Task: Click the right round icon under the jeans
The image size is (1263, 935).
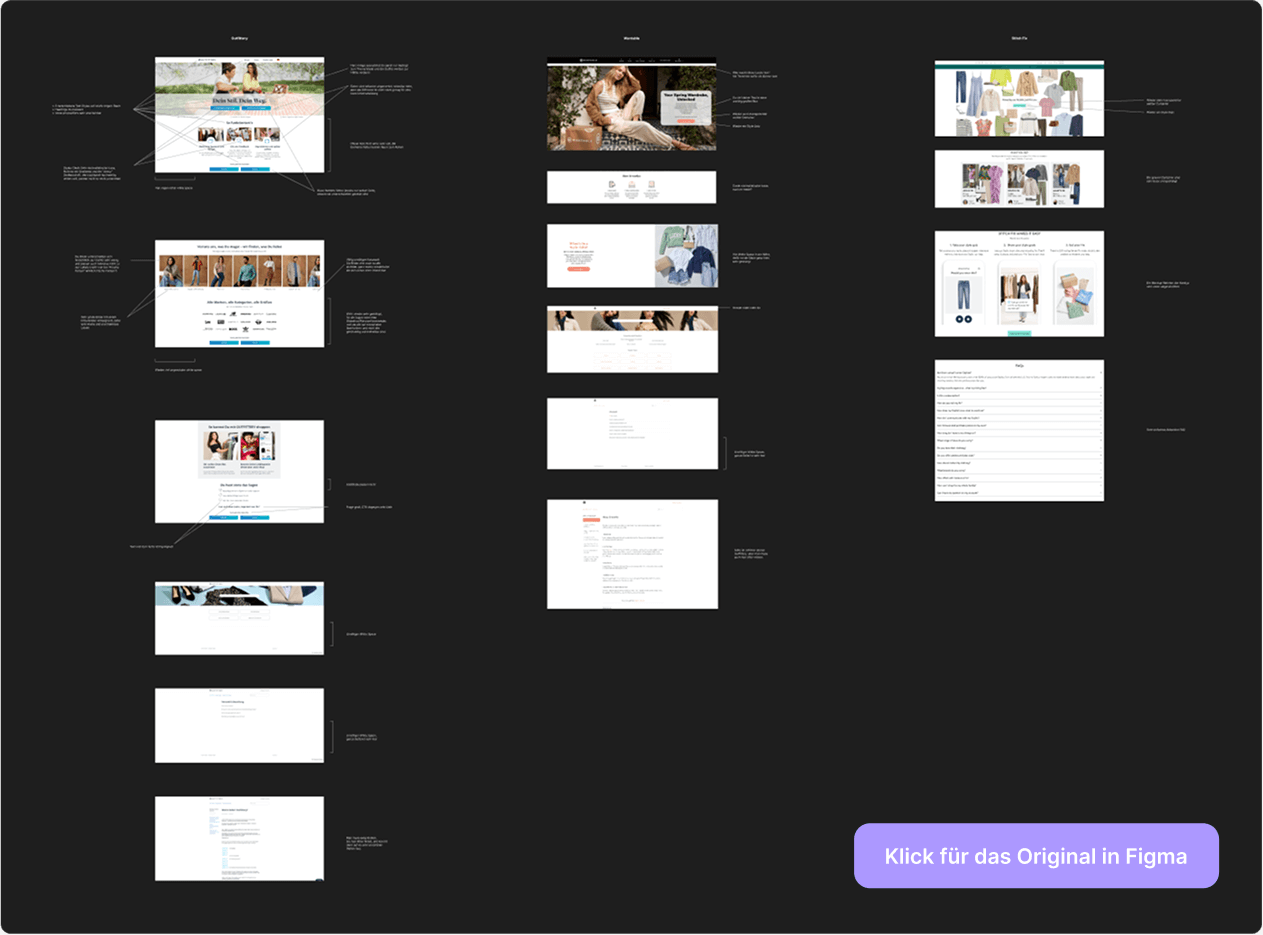Action: pos(970,319)
